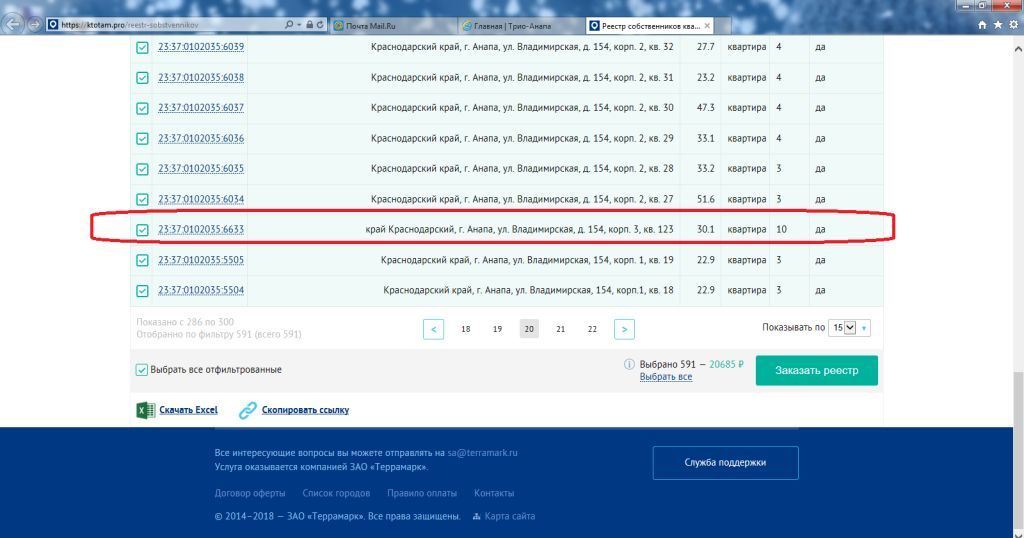The width and height of the screenshot is (1024, 538).
Task: Click the browser forward arrow button
Action: [34, 25]
